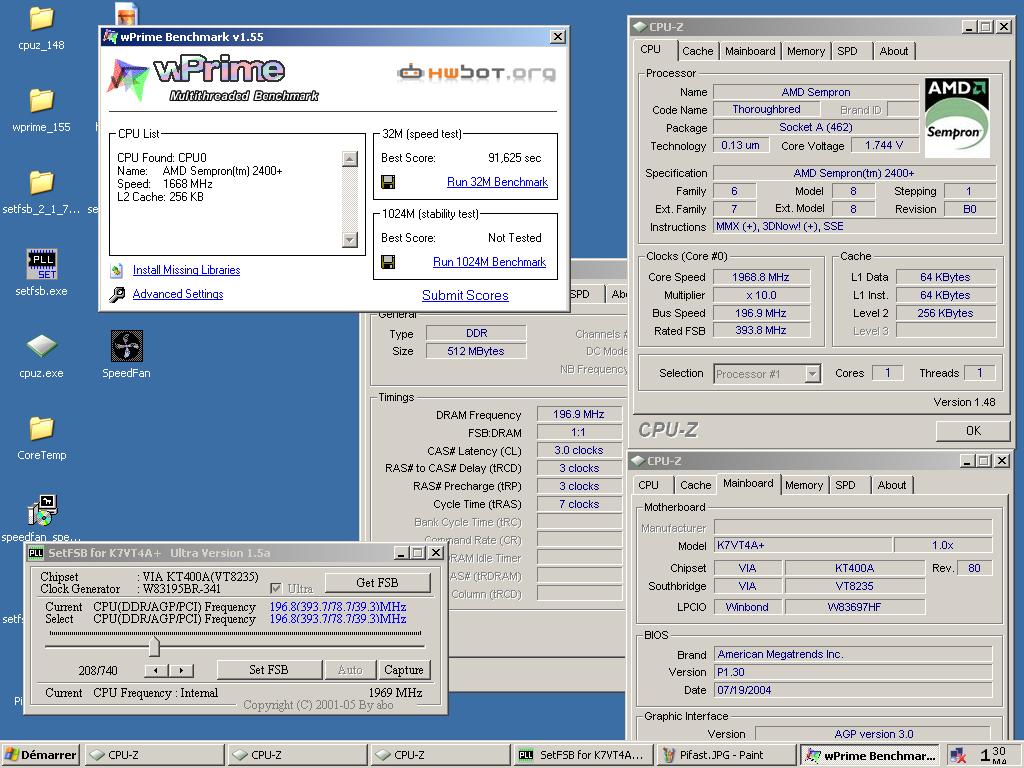Open the Processor #1 selection dropdown
1024x768 pixels.
click(x=812, y=374)
